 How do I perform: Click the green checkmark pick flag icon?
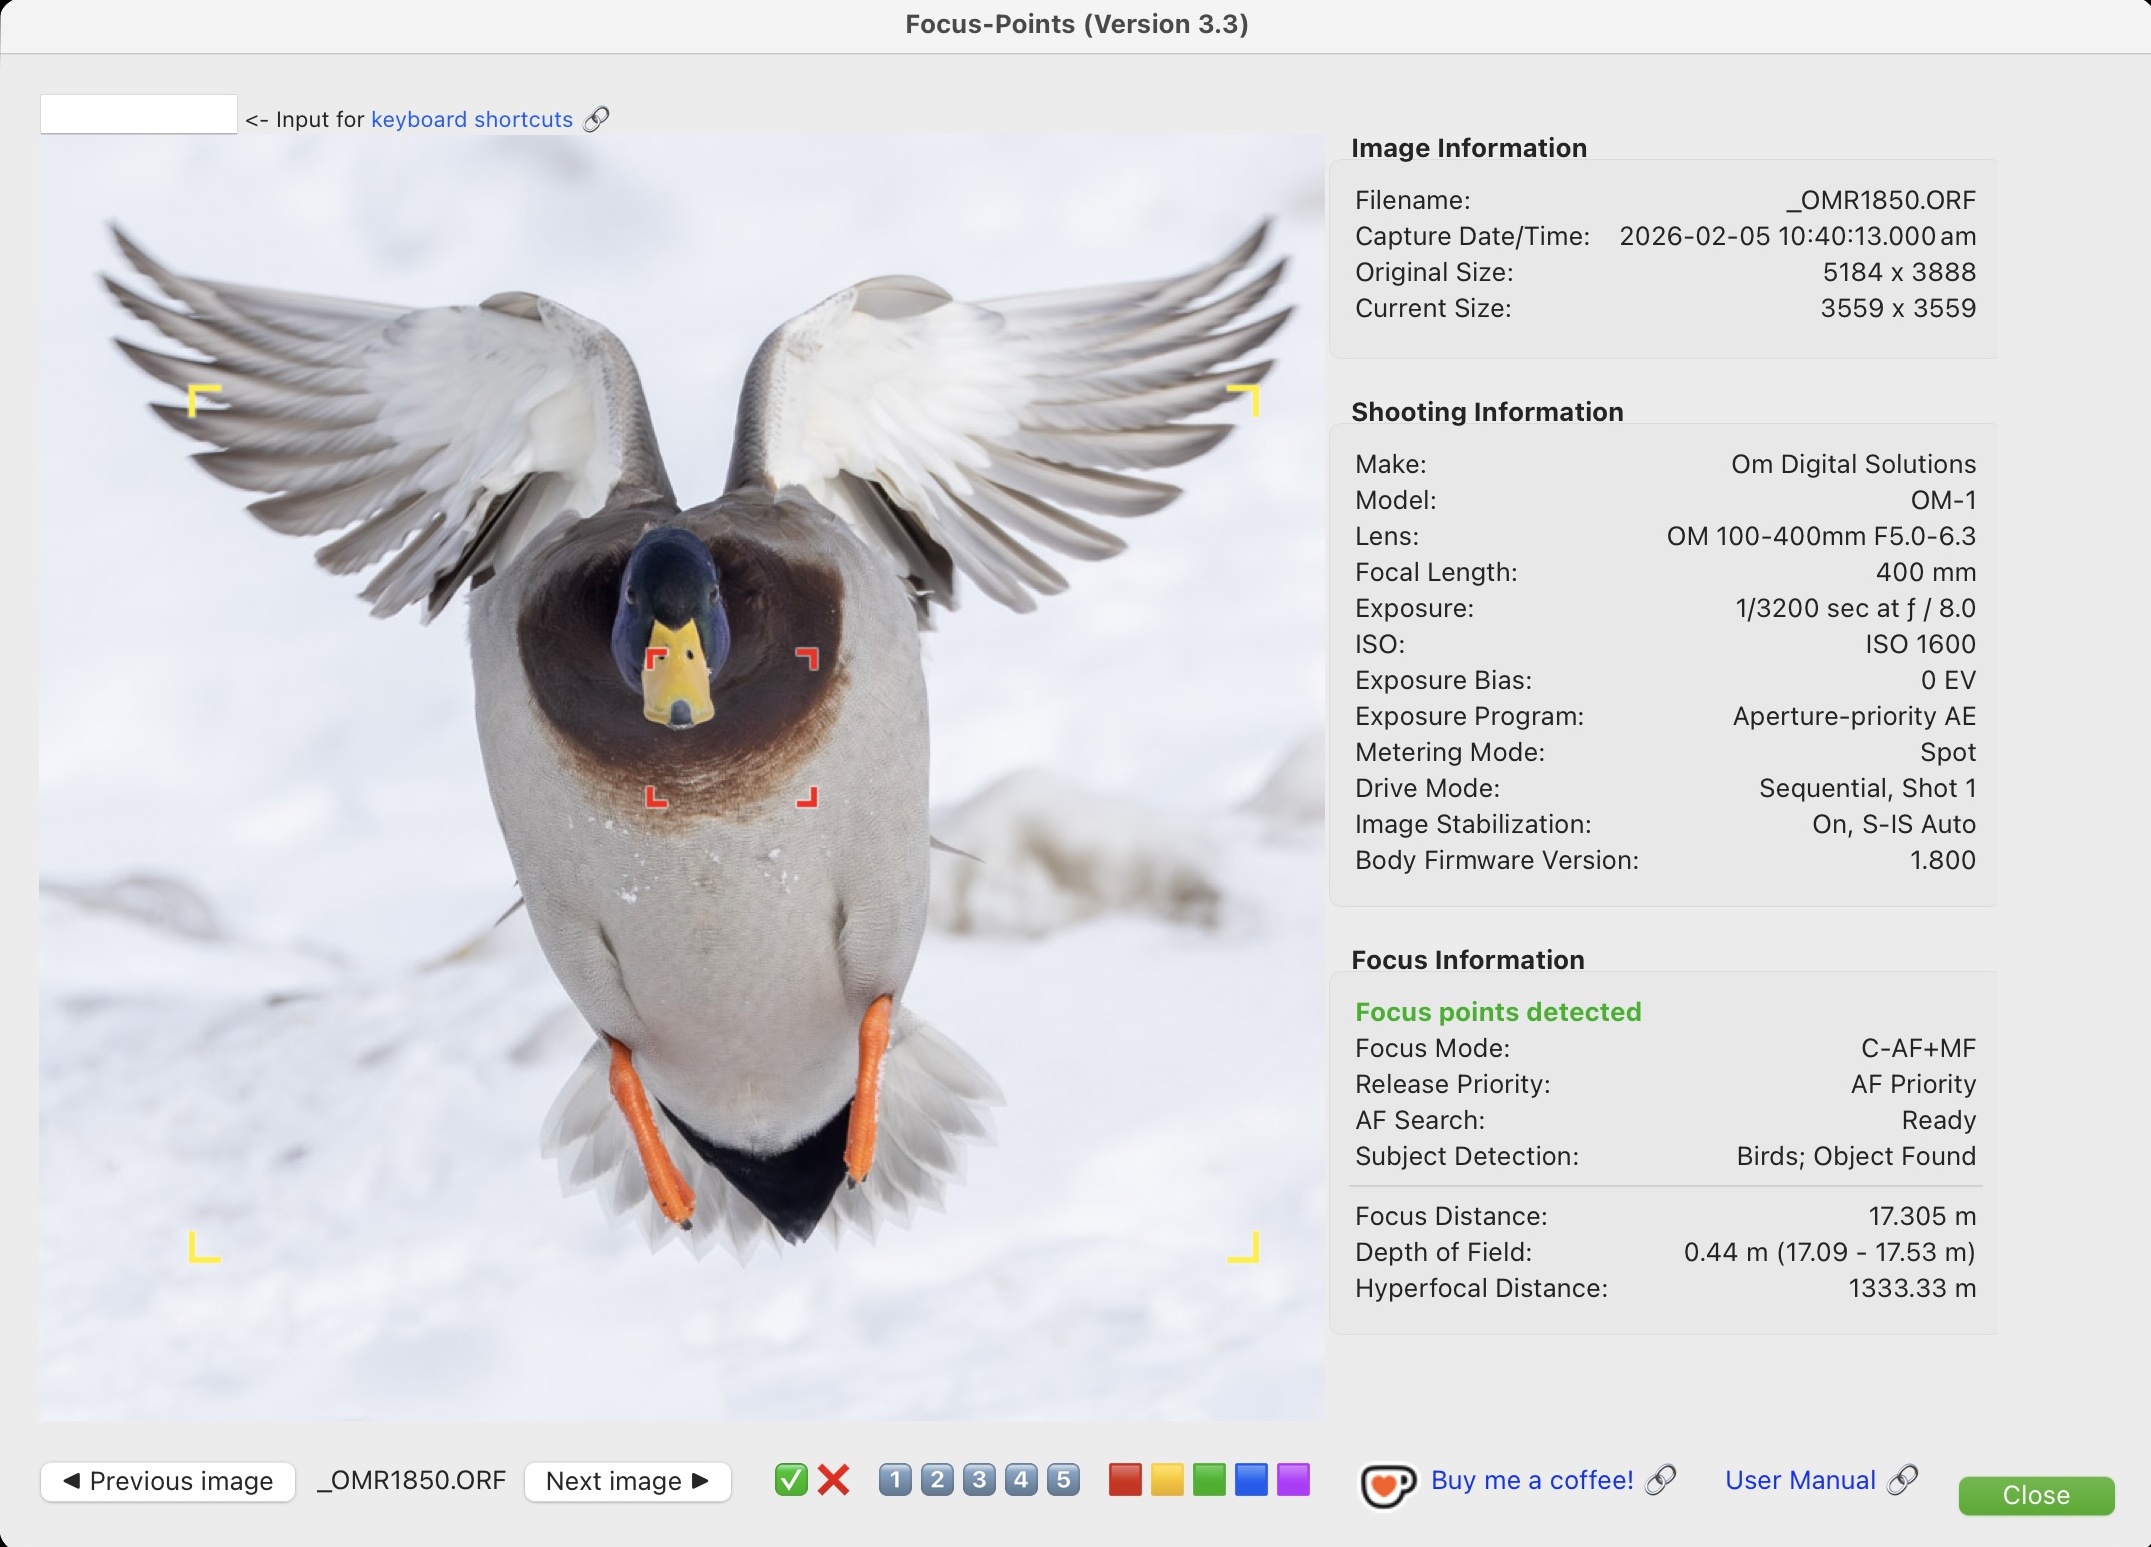791,1480
